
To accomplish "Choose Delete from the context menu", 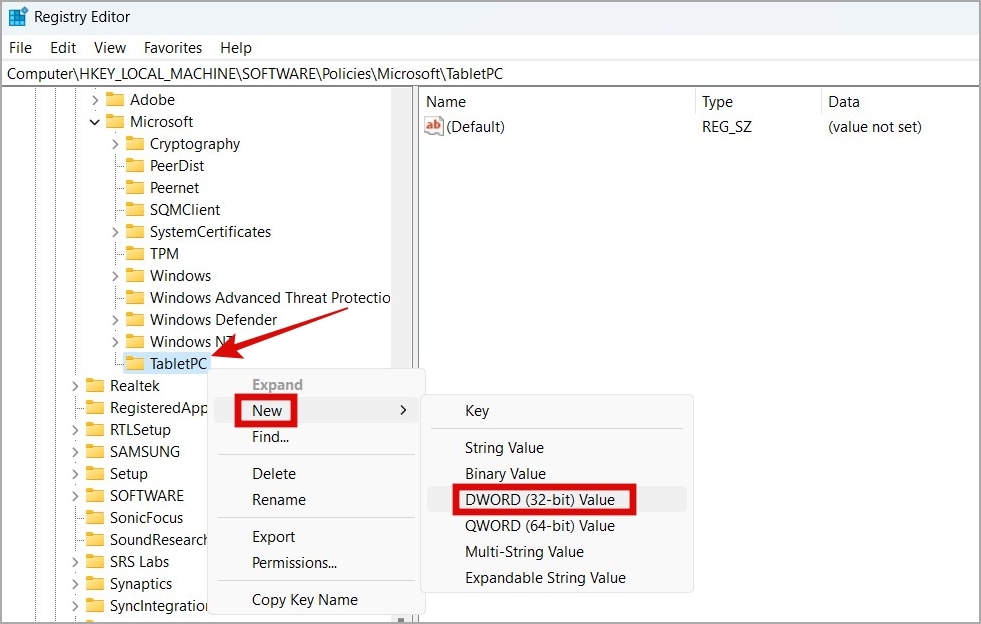I will [316, 474].
